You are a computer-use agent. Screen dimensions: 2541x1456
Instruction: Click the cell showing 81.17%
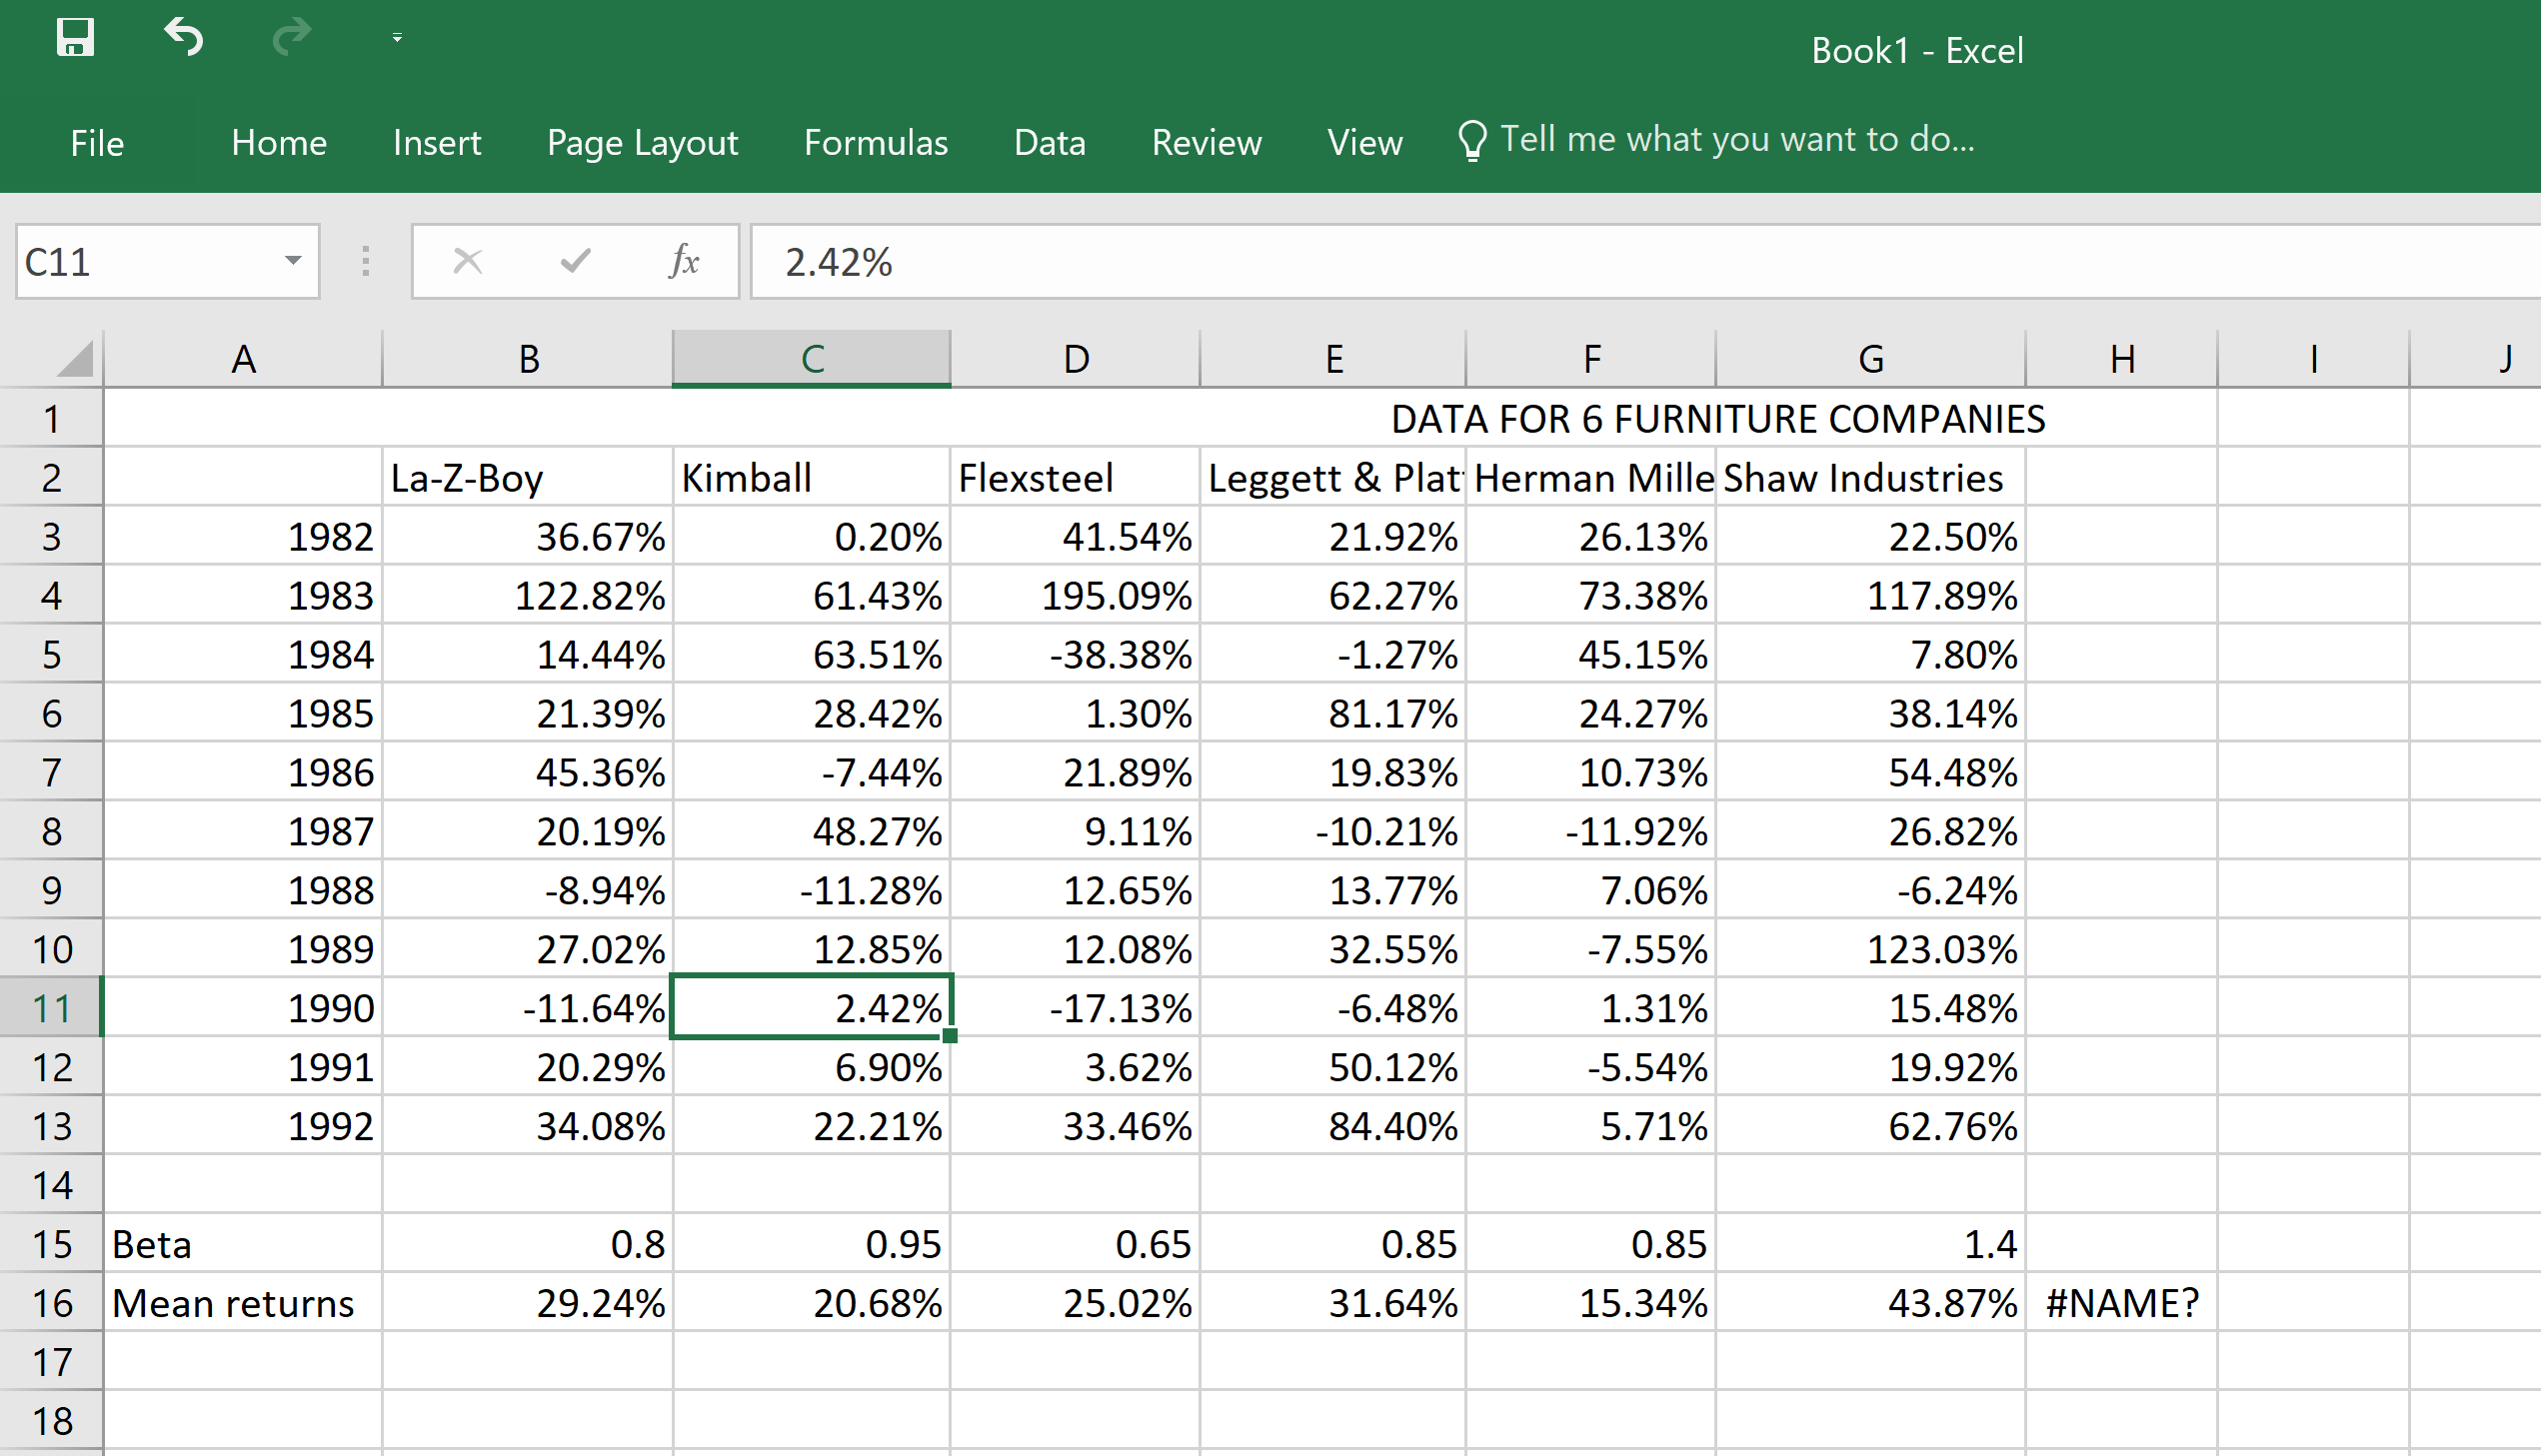coord(1334,713)
